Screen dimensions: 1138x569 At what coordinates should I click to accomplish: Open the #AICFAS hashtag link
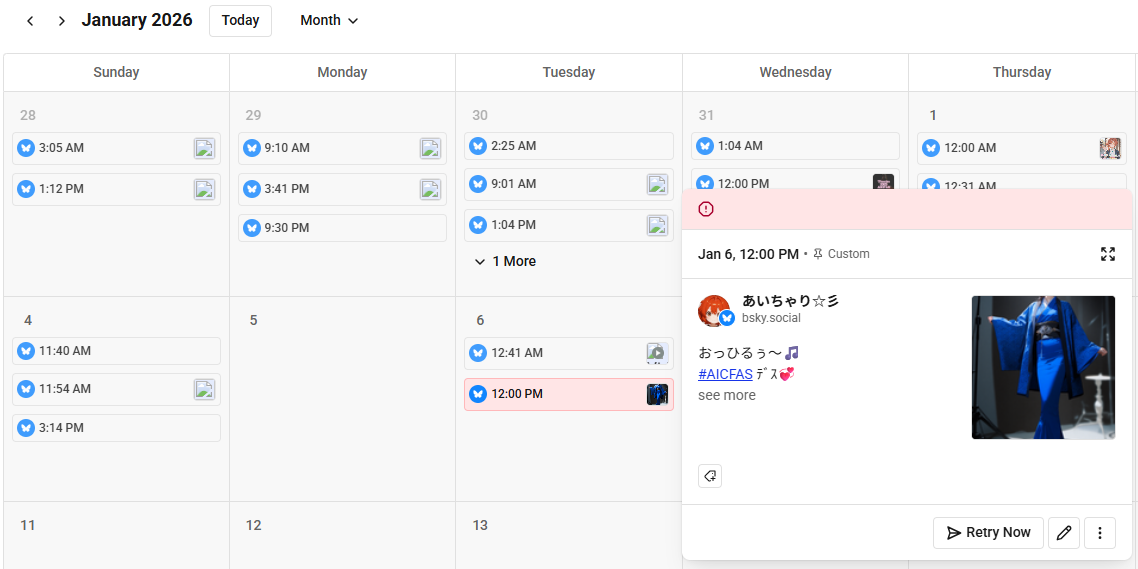[x=725, y=374]
